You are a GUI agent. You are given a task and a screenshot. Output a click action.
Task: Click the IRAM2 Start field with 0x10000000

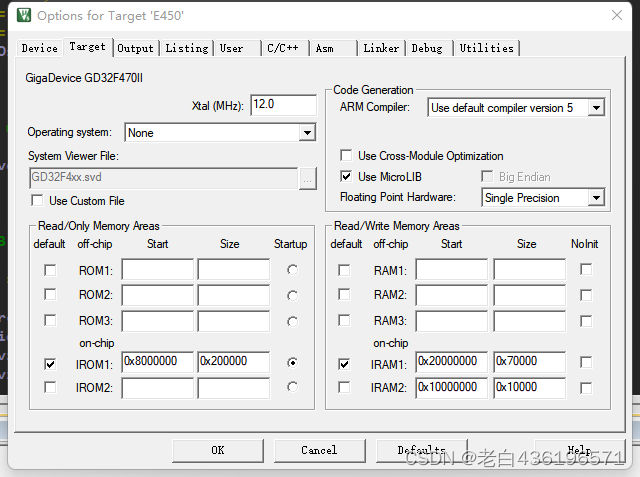point(451,388)
